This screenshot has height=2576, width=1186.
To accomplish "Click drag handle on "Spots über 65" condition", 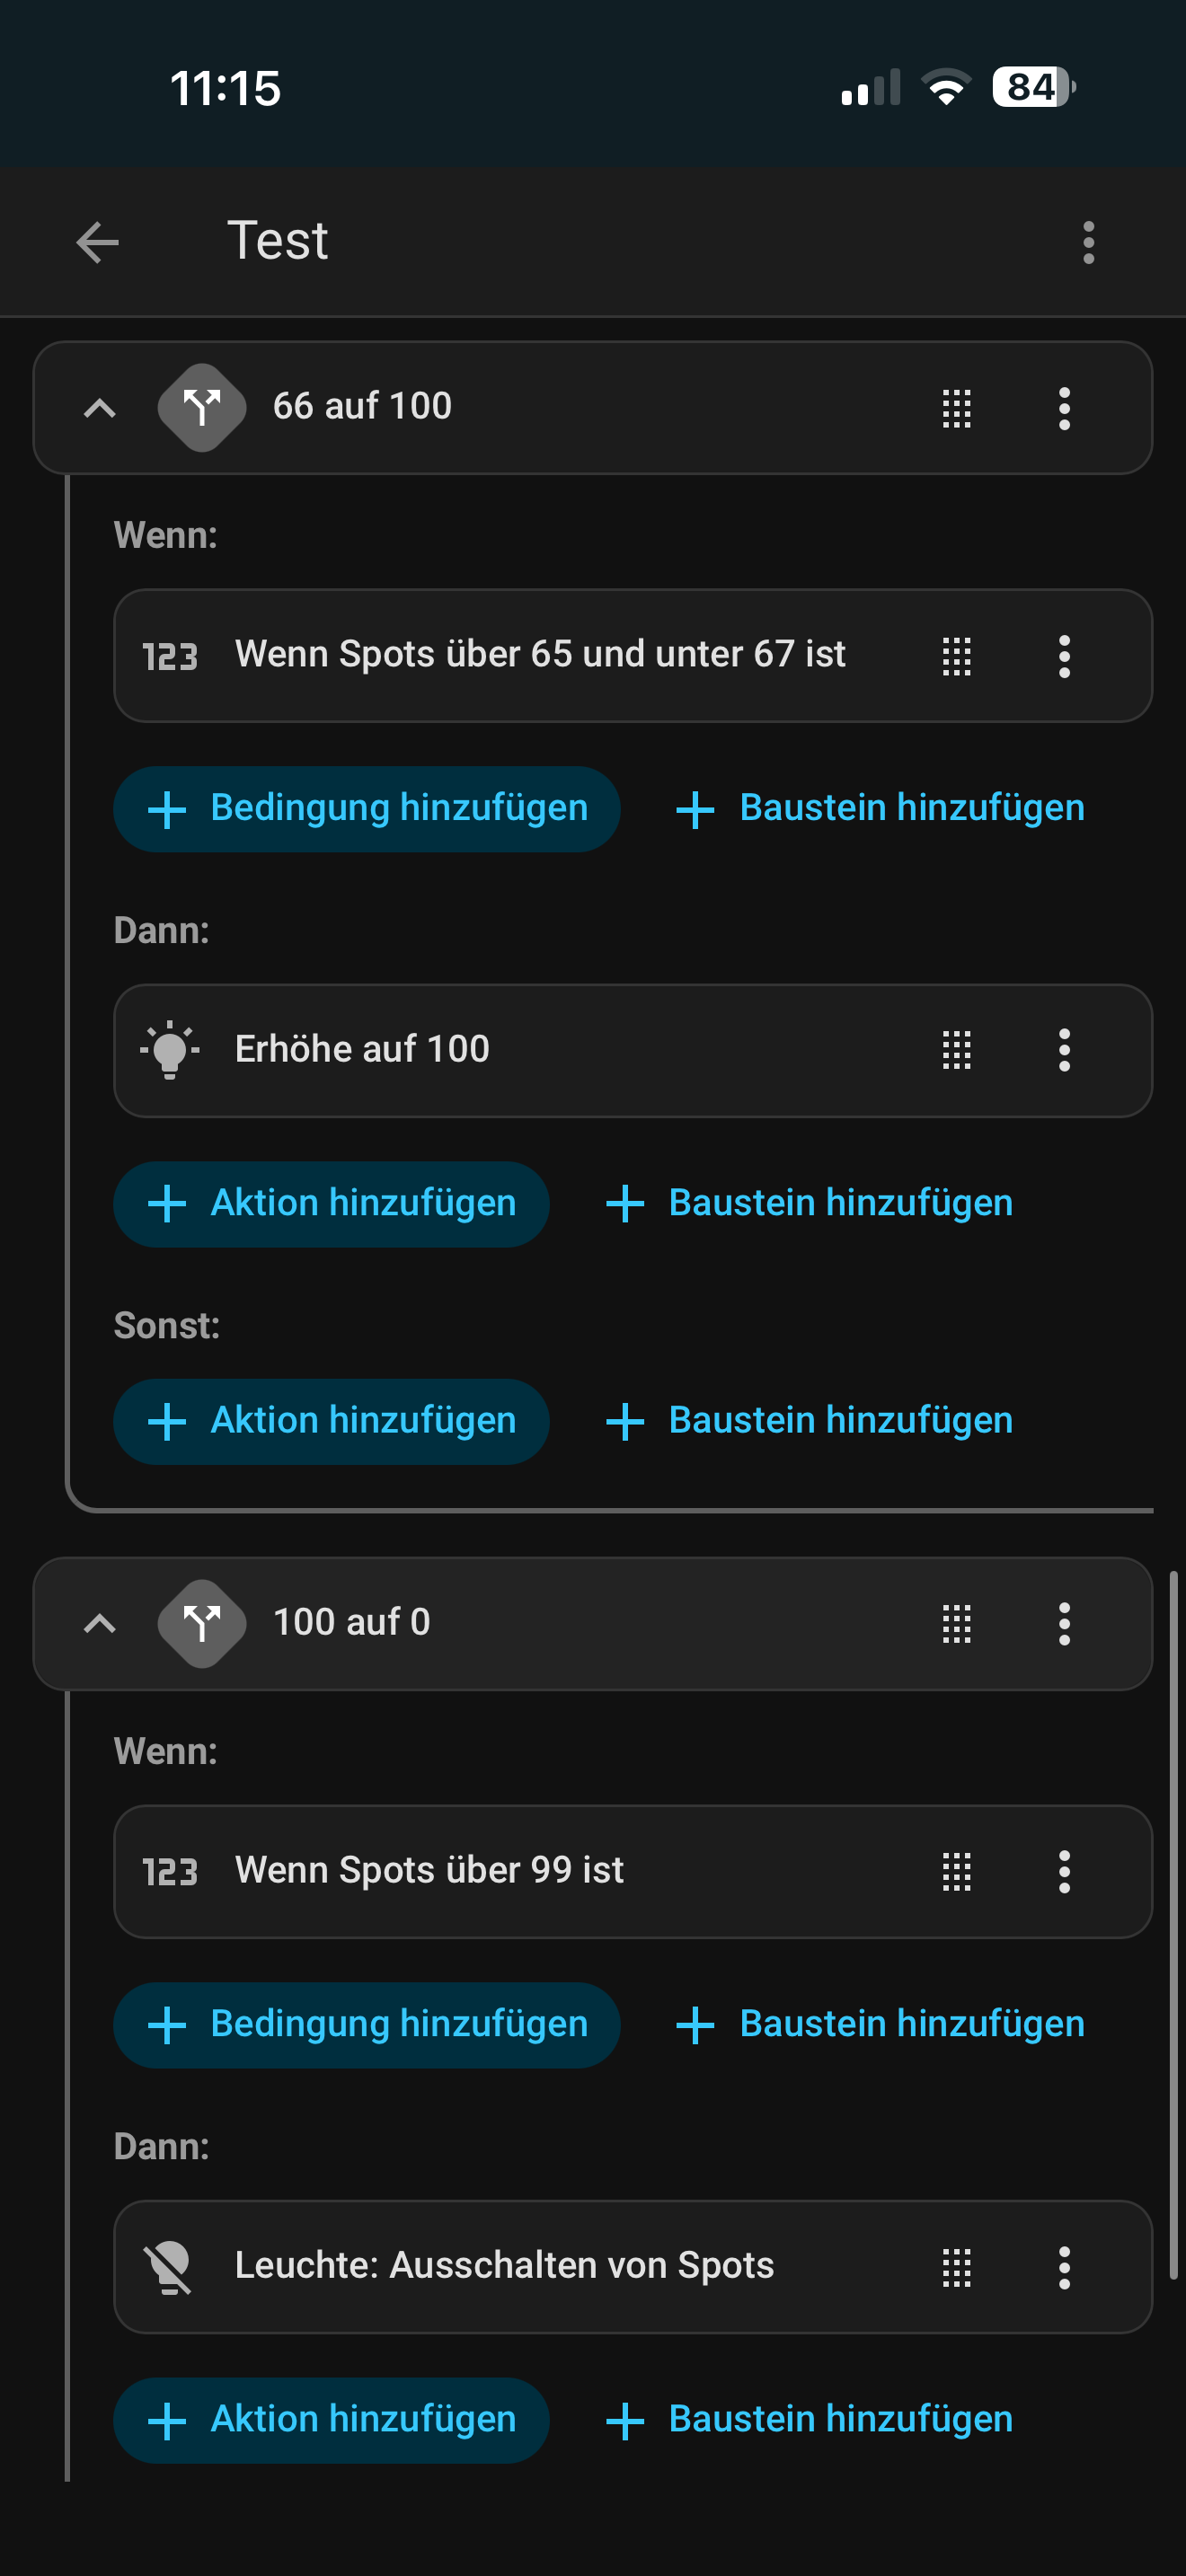I will [x=956, y=656].
